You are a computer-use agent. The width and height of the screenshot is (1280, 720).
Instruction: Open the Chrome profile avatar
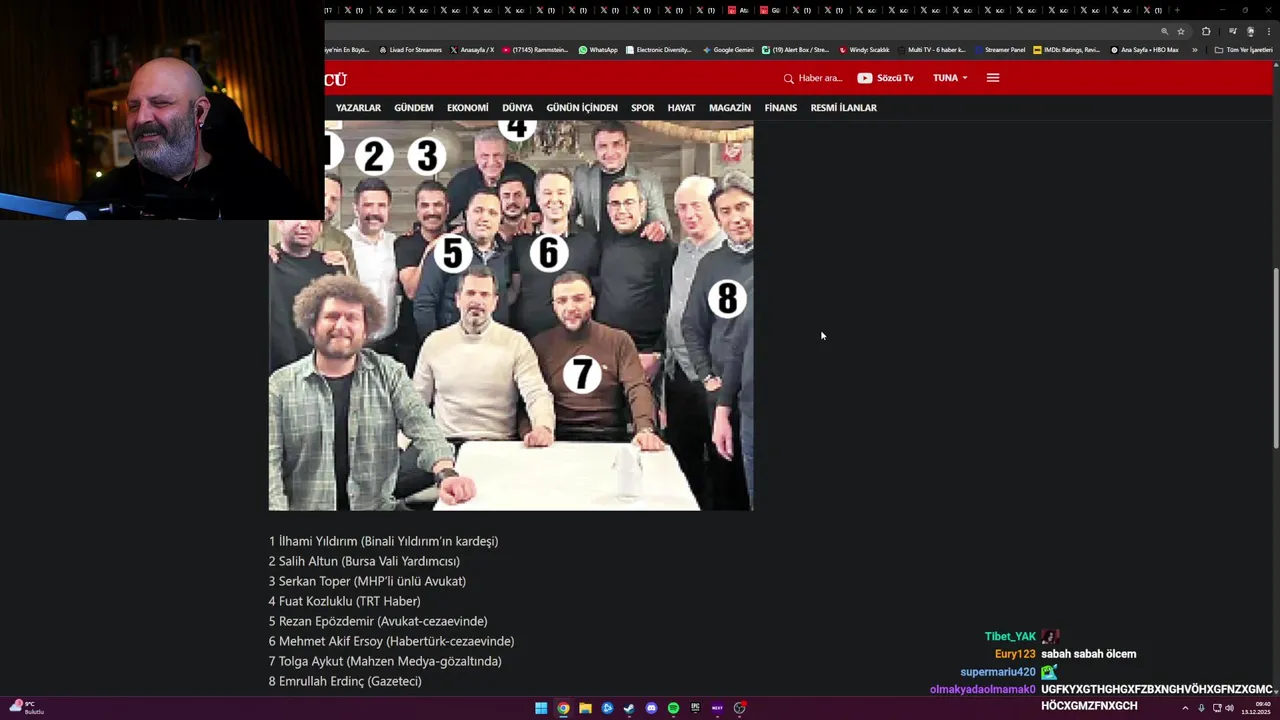coord(1251,31)
